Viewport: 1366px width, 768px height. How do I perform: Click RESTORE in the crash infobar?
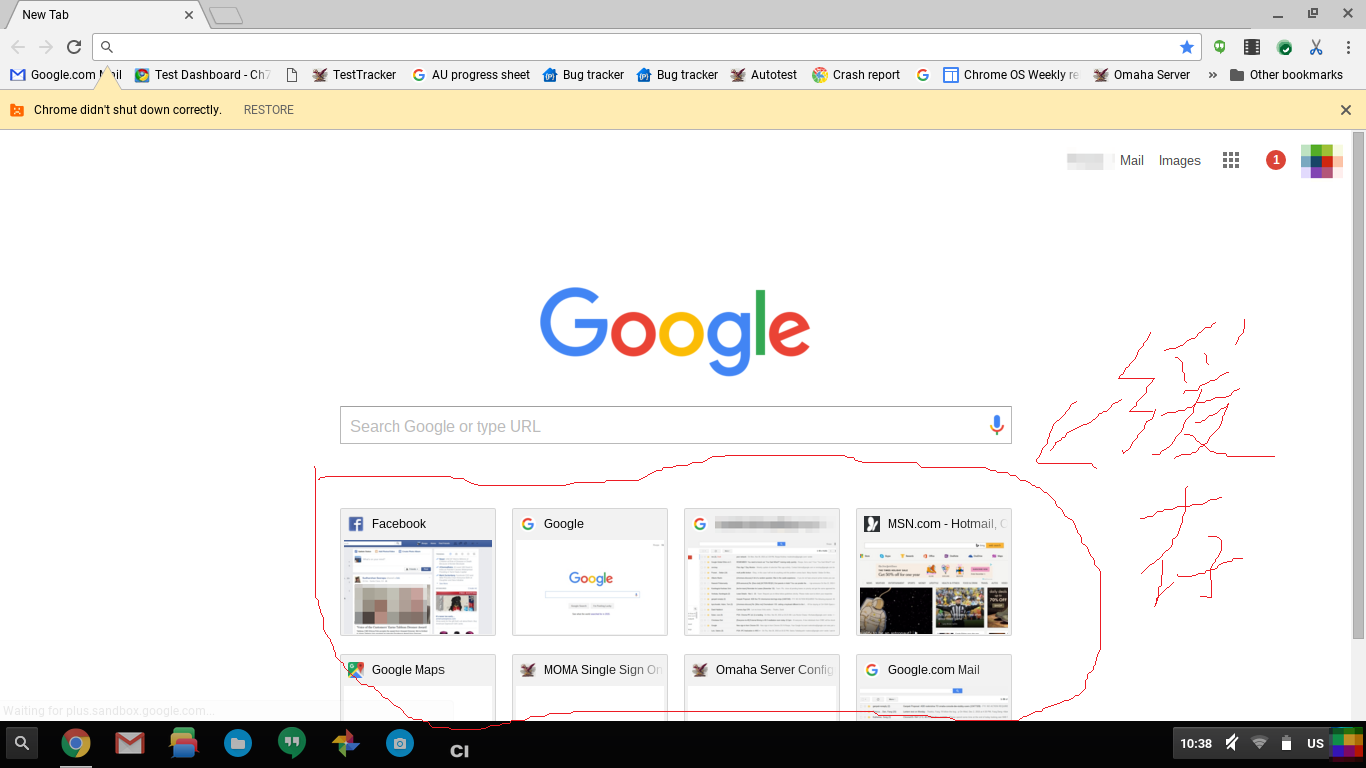point(269,110)
